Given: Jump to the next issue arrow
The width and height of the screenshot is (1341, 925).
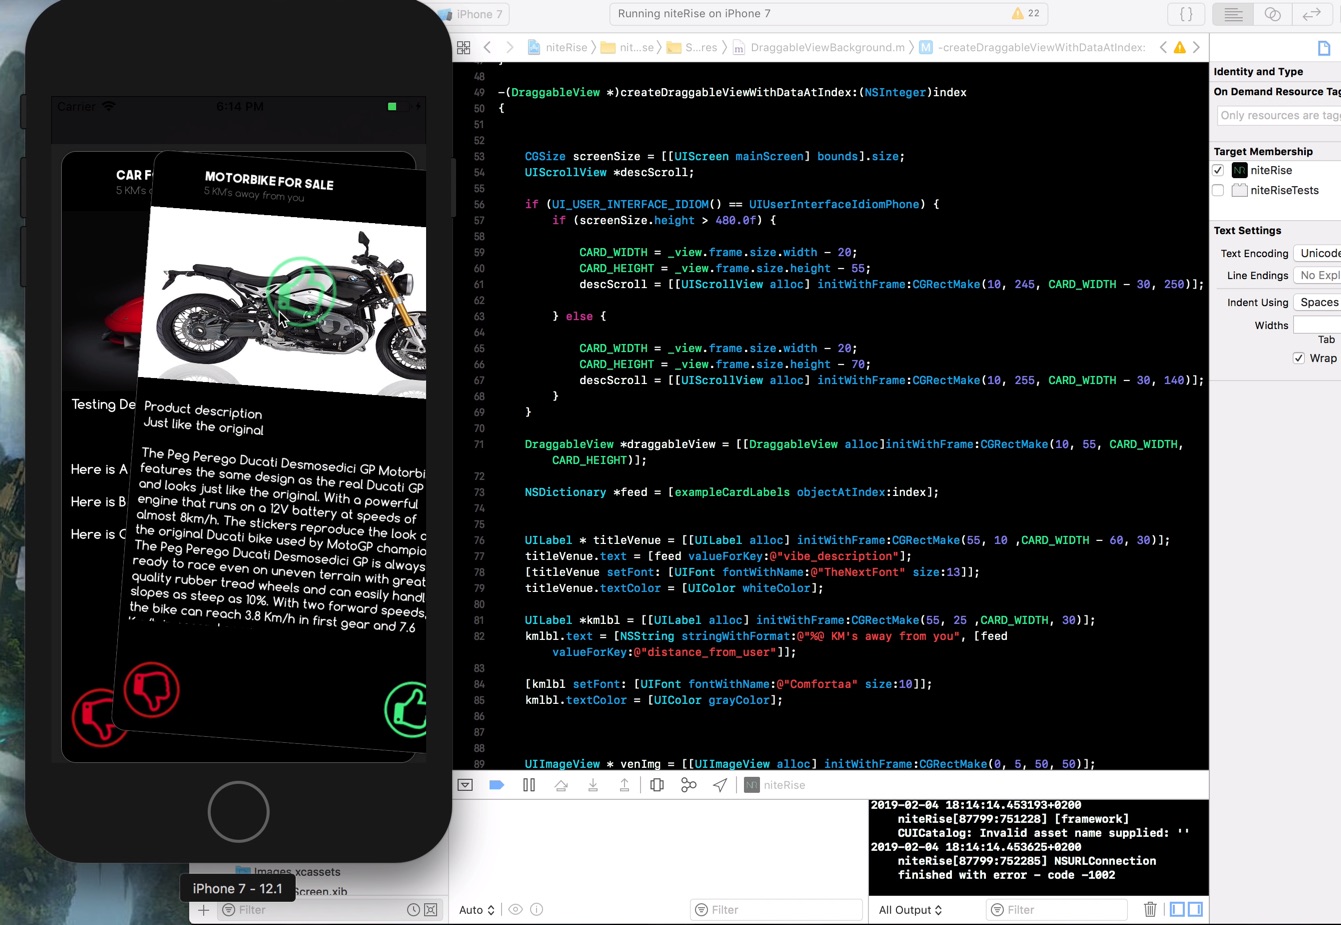Looking at the screenshot, I should (x=1196, y=47).
